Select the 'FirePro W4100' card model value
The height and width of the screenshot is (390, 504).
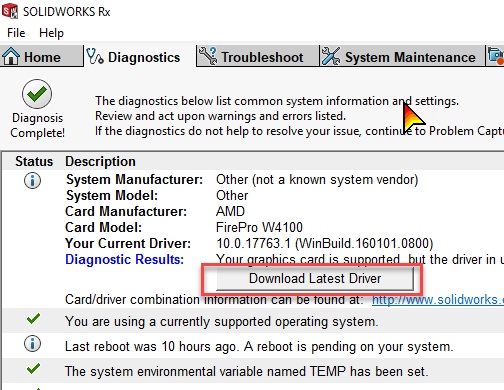coord(259,227)
